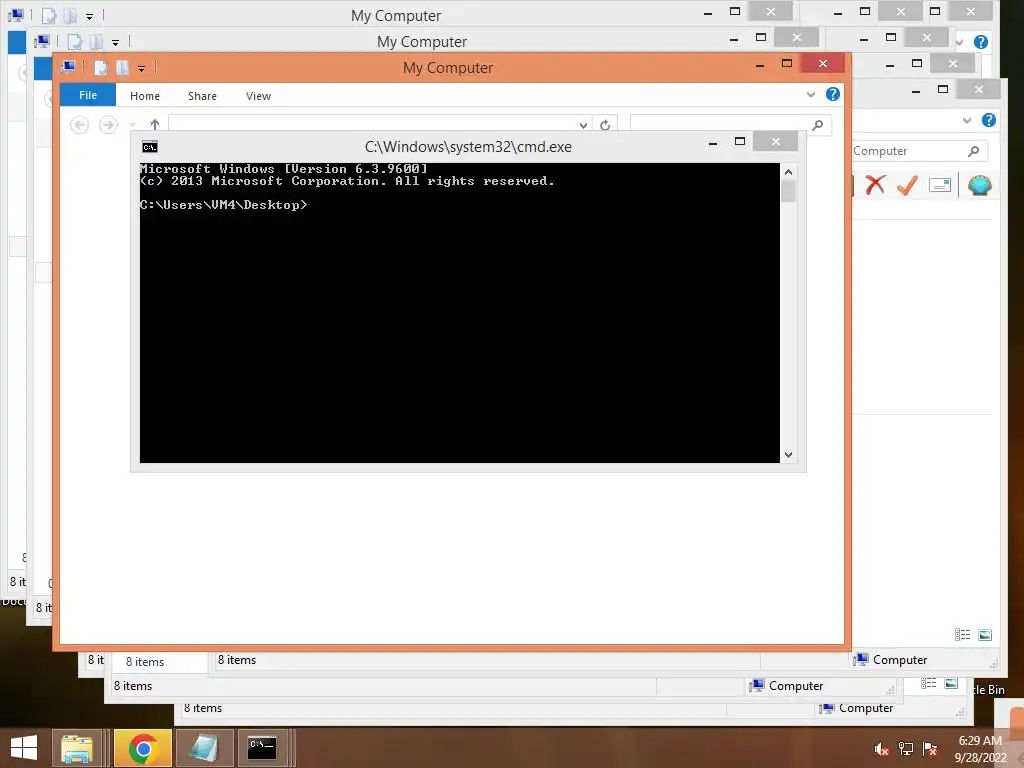Expand ribbon chevron above the Computer search box

(967, 121)
